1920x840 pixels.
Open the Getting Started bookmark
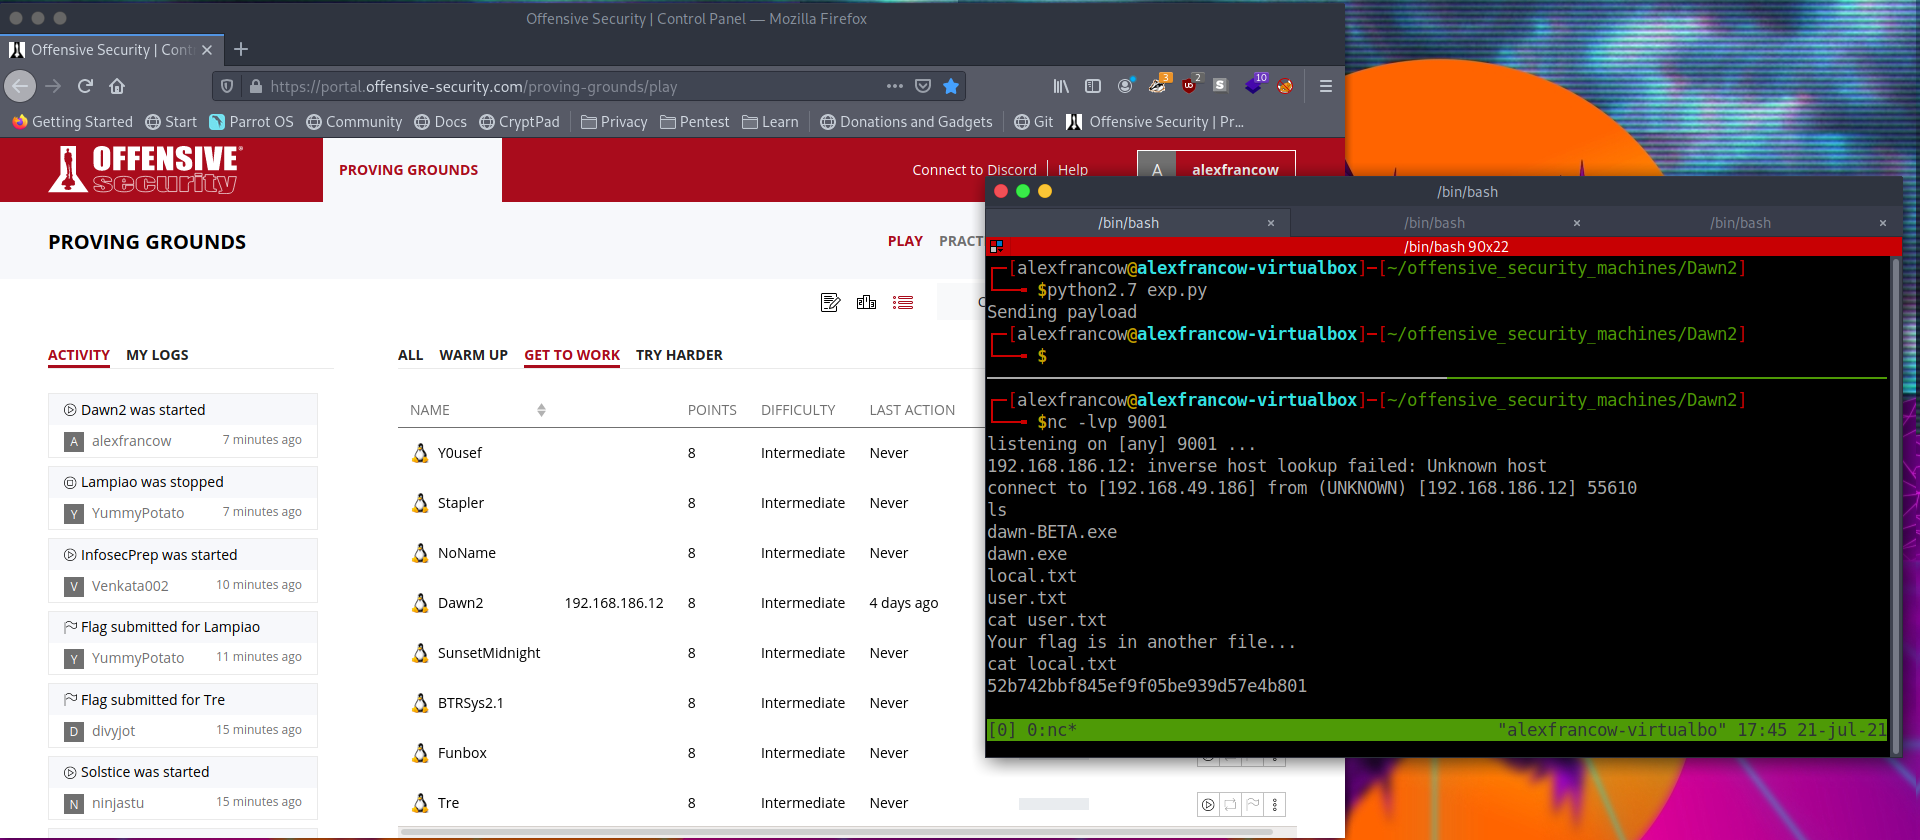pyautogui.click(x=72, y=122)
